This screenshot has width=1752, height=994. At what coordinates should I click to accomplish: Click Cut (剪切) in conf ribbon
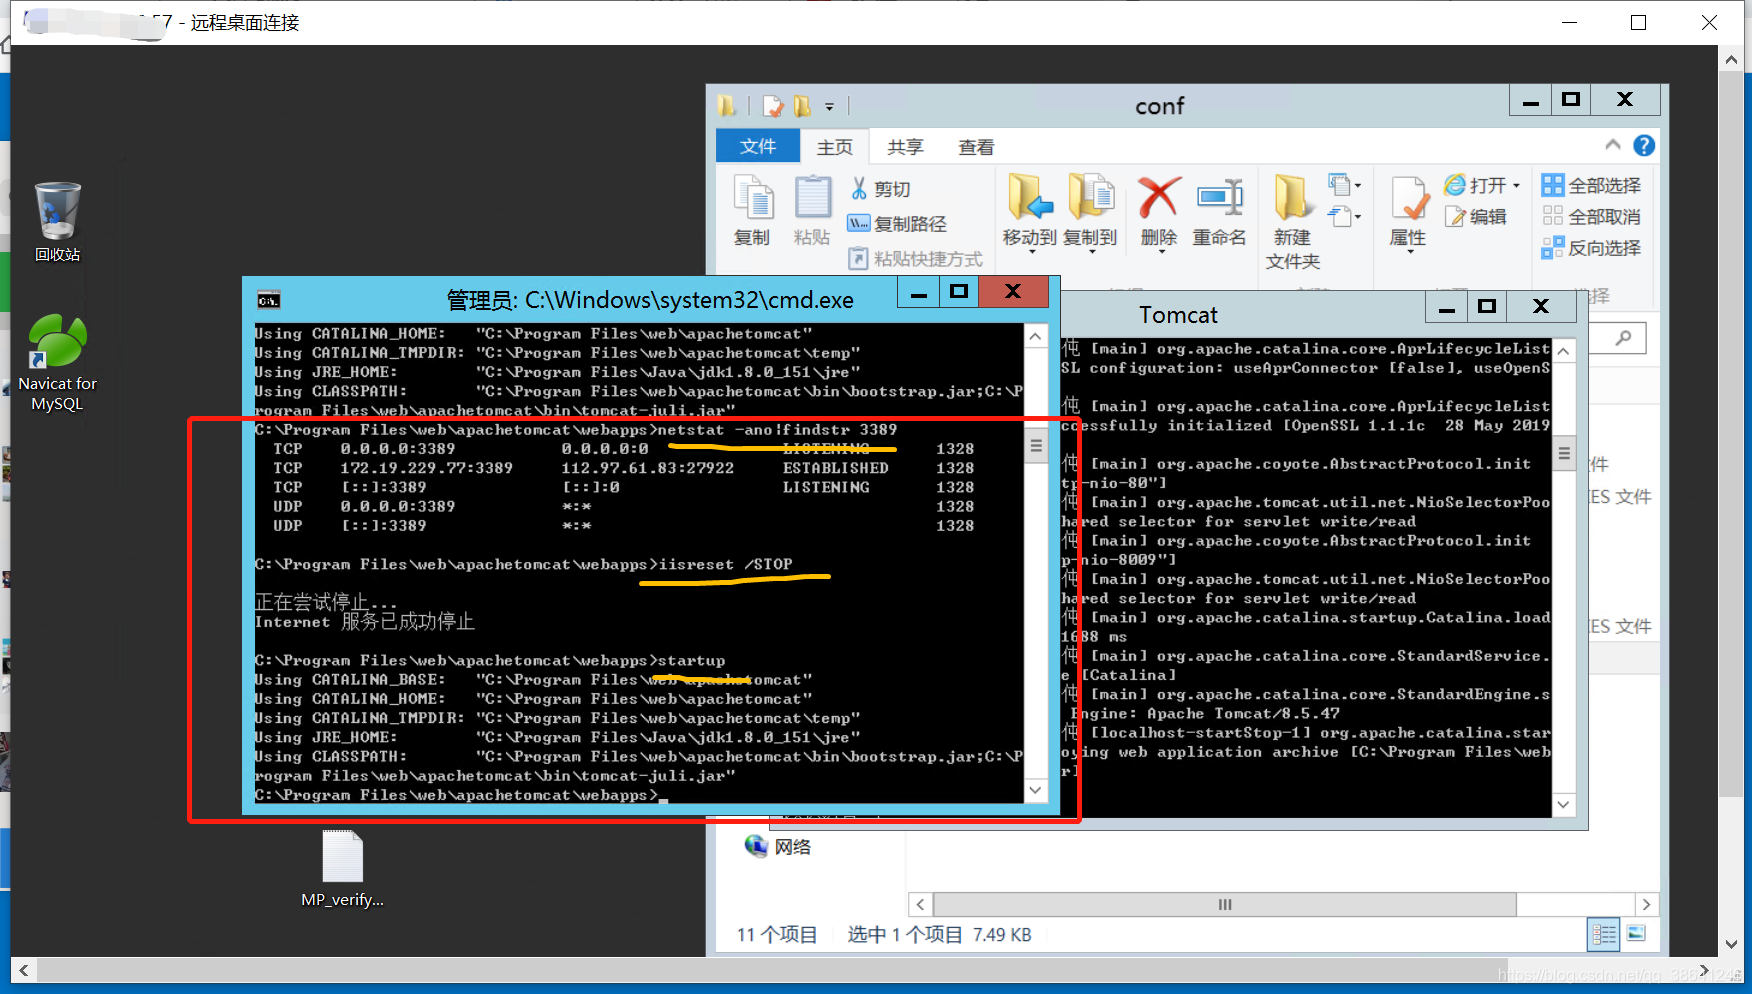click(x=880, y=189)
